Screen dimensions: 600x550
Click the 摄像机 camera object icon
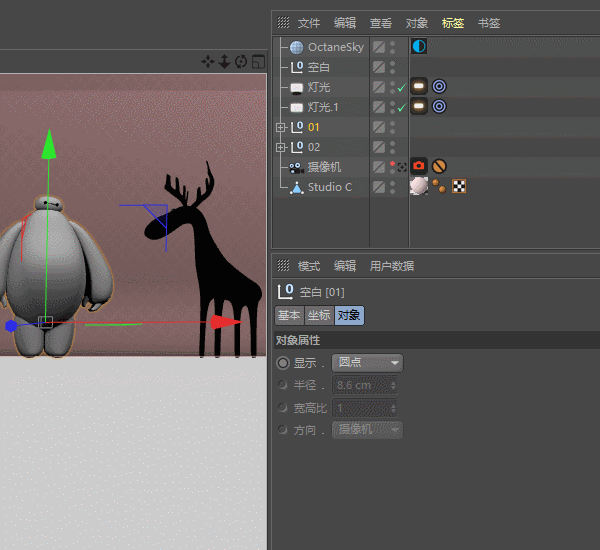click(296, 168)
